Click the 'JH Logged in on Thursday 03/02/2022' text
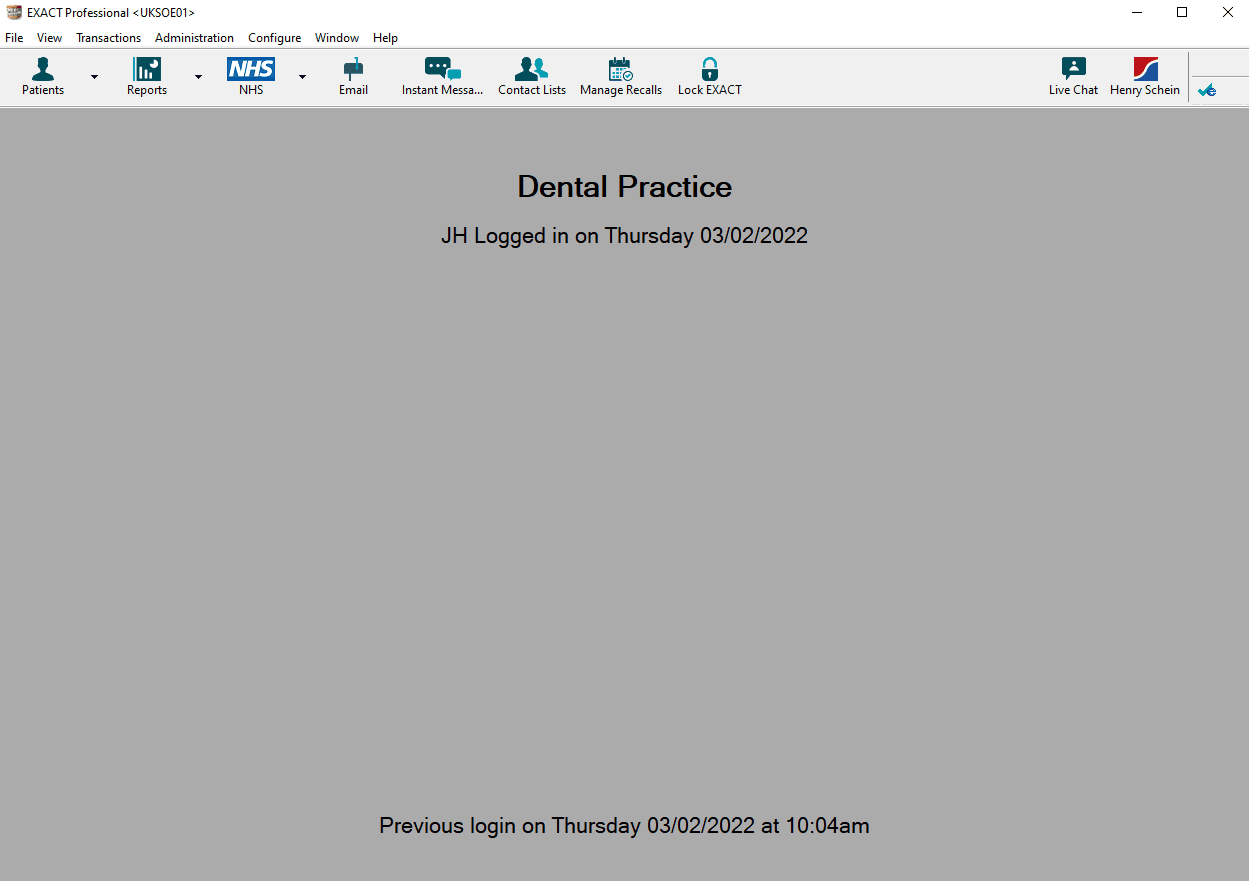The width and height of the screenshot is (1249, 881). (x=625, y=236)
